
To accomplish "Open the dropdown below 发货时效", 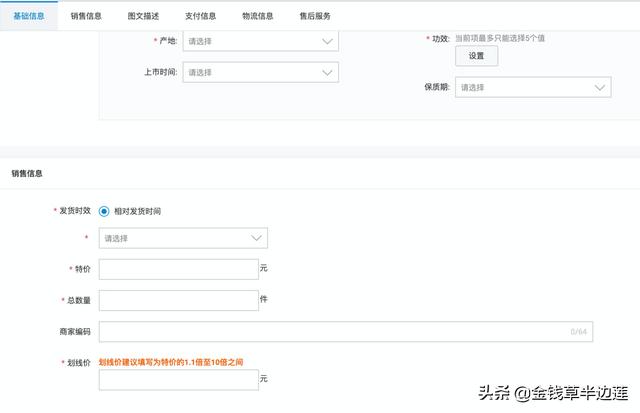I will (x=183, y=238).
